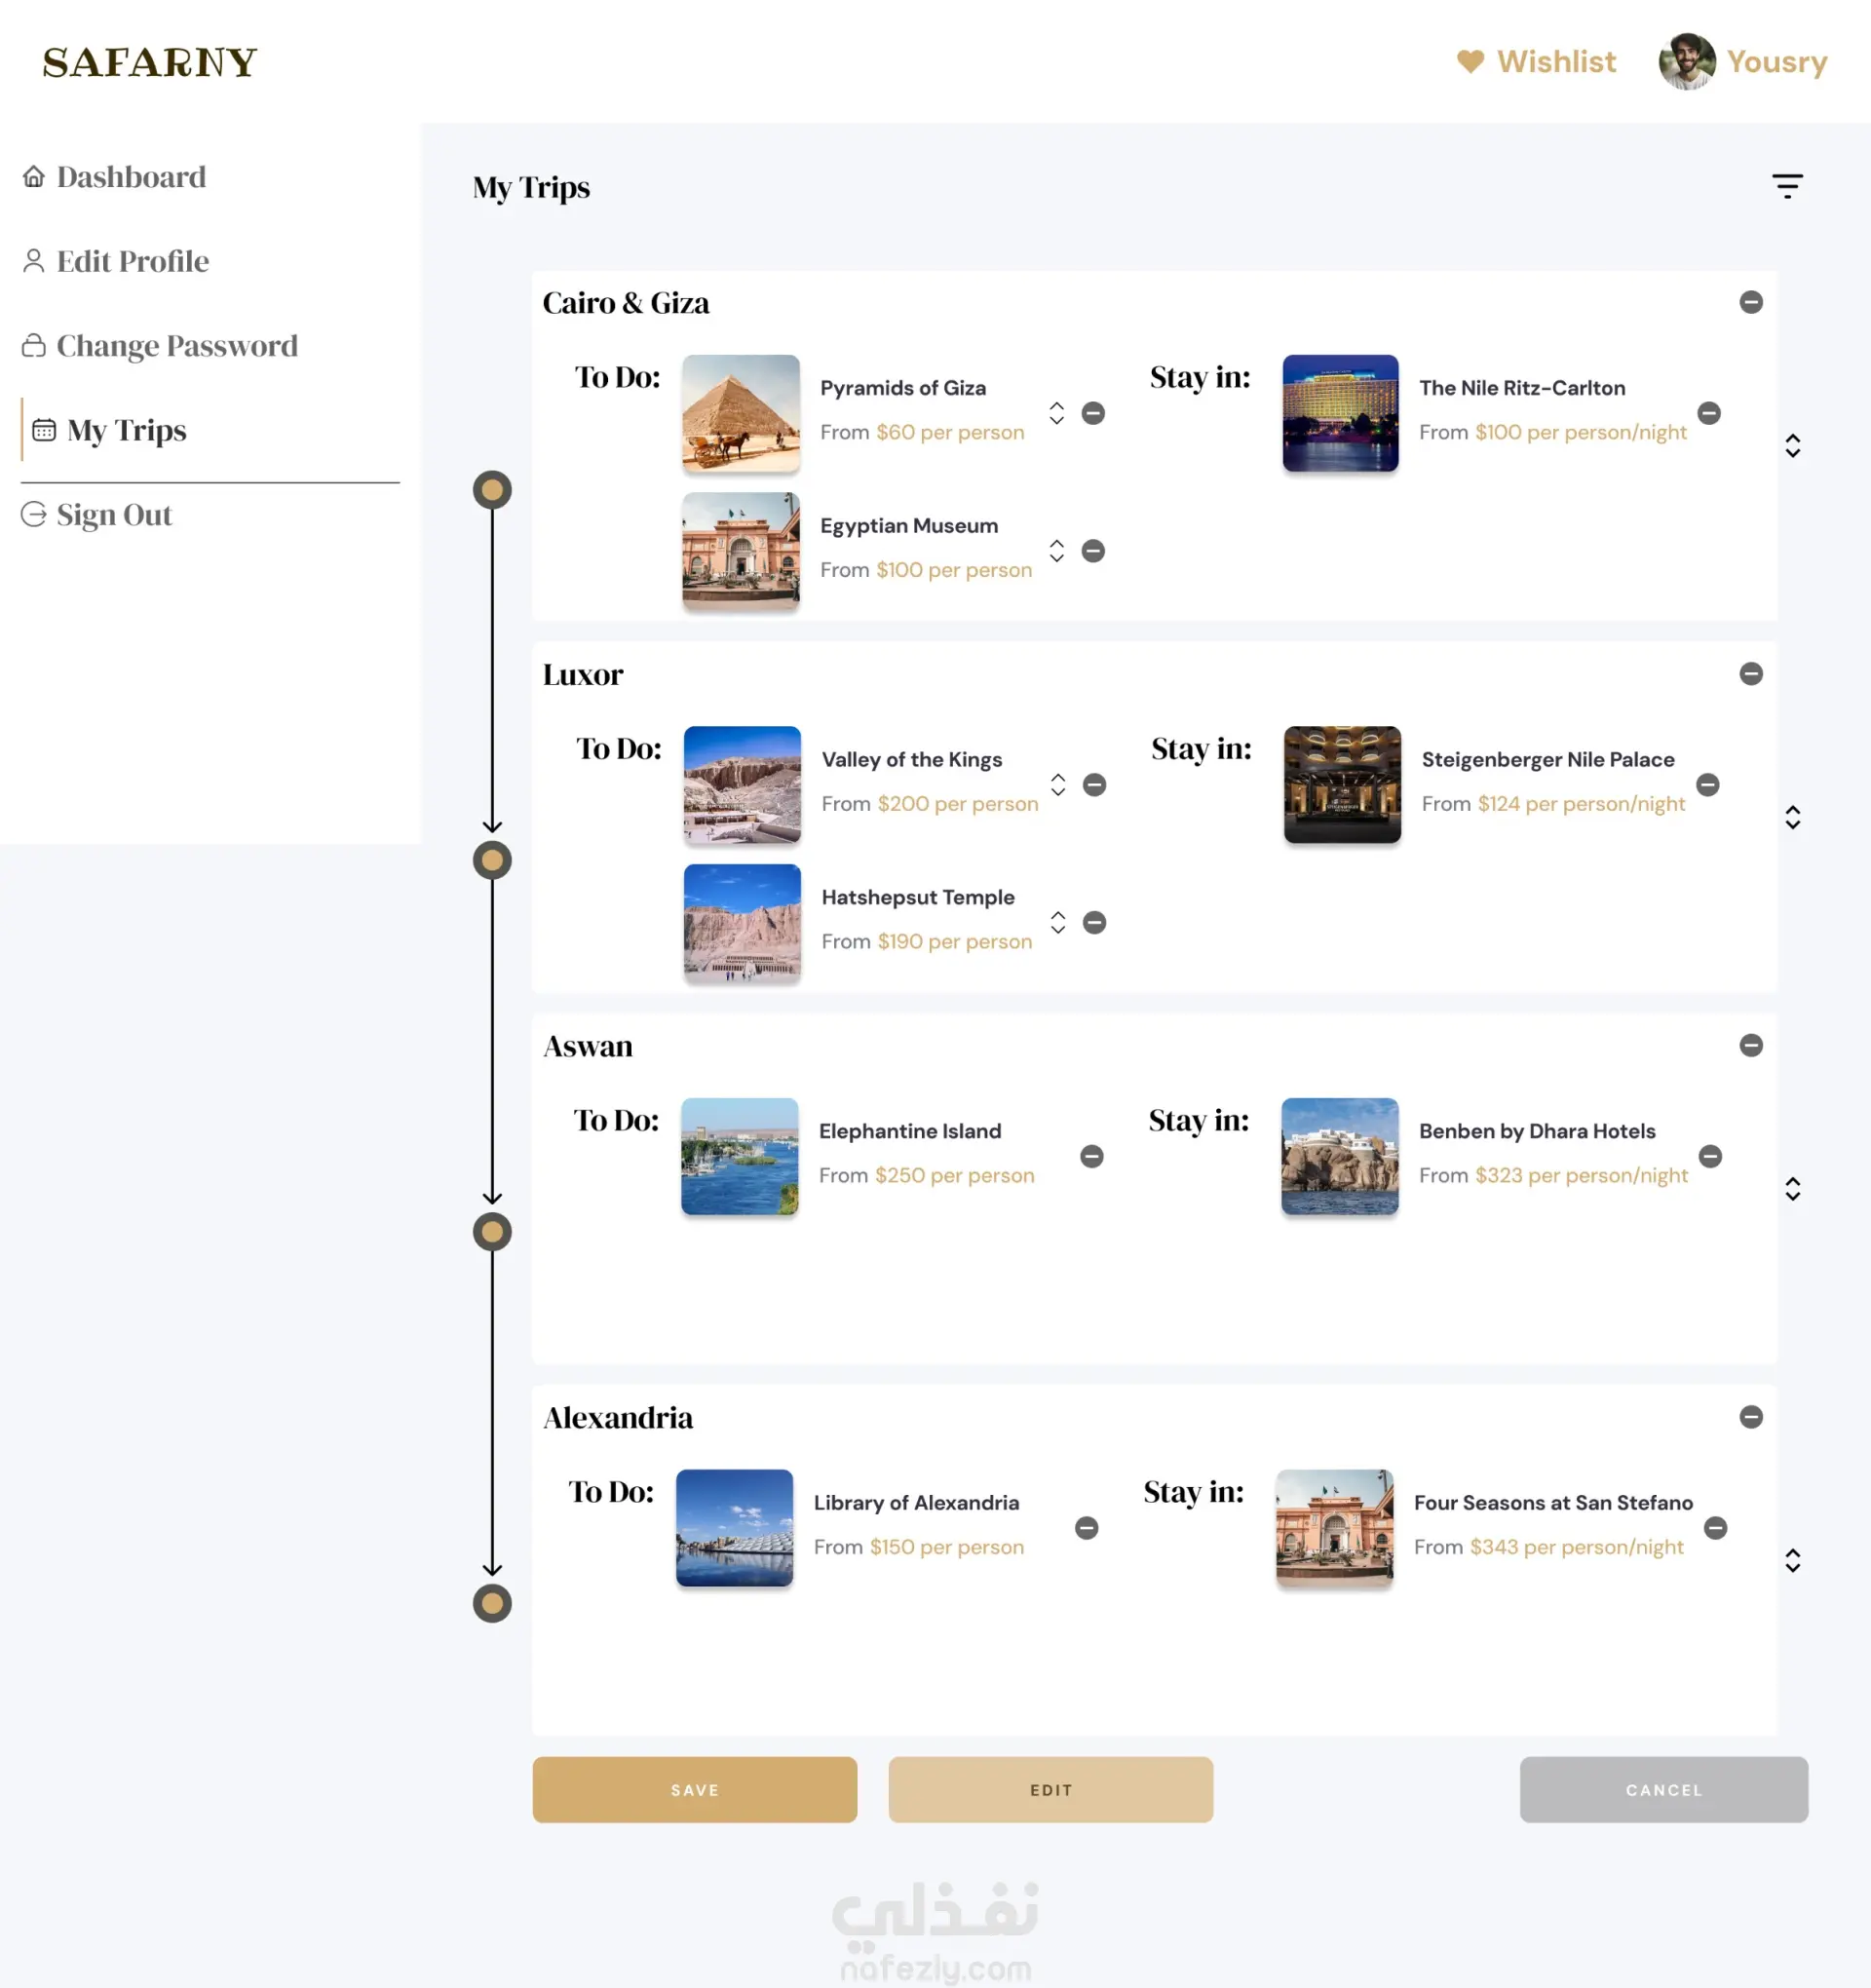Remove Four Seasons at San Stefano

point(1715,1528)
